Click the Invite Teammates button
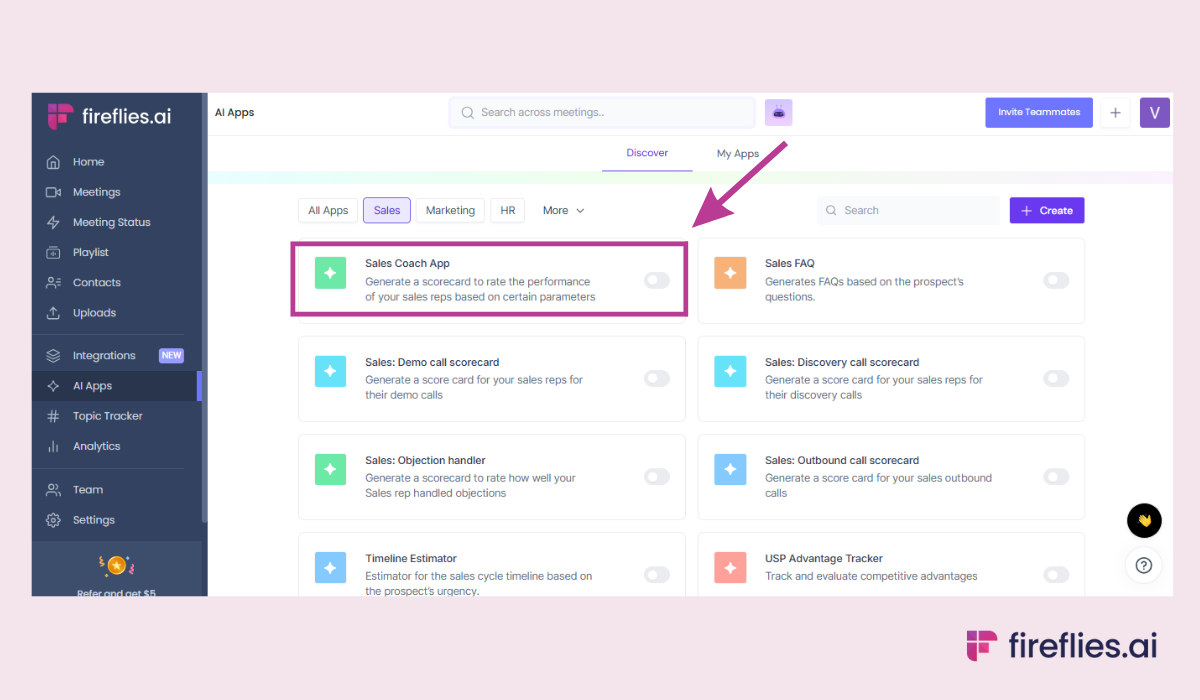Screen dimensions: 1200x700 [x=1038, y=113]
